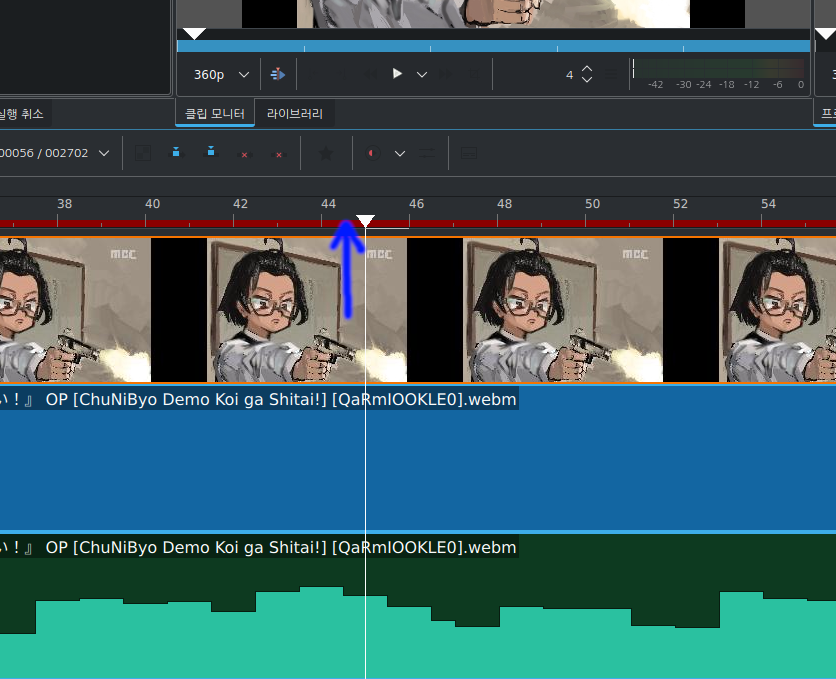Screen dimensions: 836x679
Task: Increase the monitor position with up stepper
Action: (587, 69)
